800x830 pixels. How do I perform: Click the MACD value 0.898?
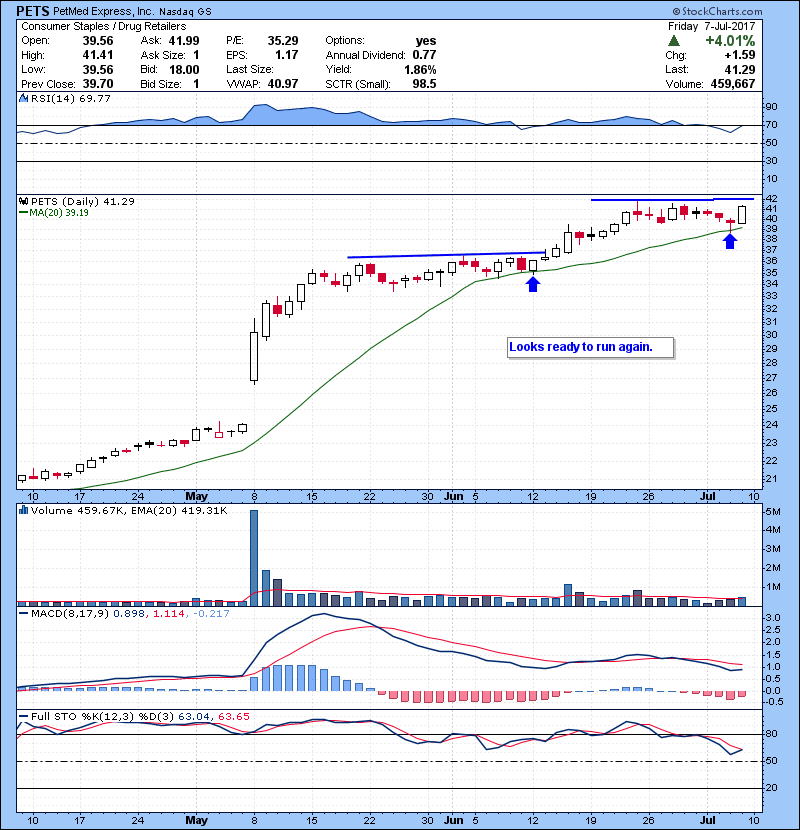pos(129,614)
